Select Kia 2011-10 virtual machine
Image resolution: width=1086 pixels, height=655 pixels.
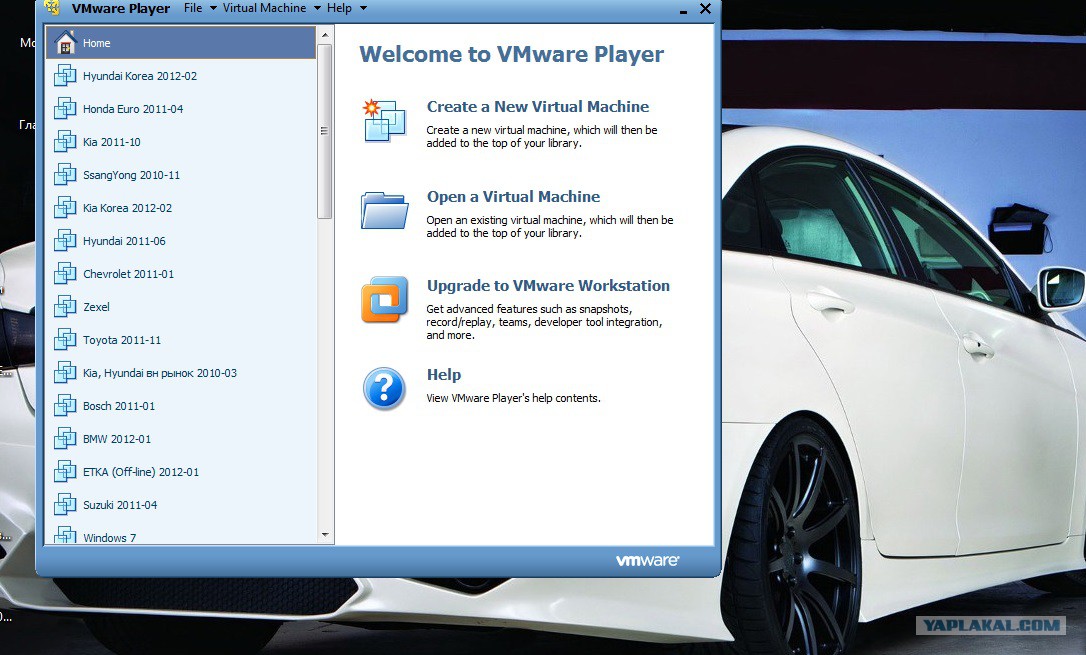[181, 141]
